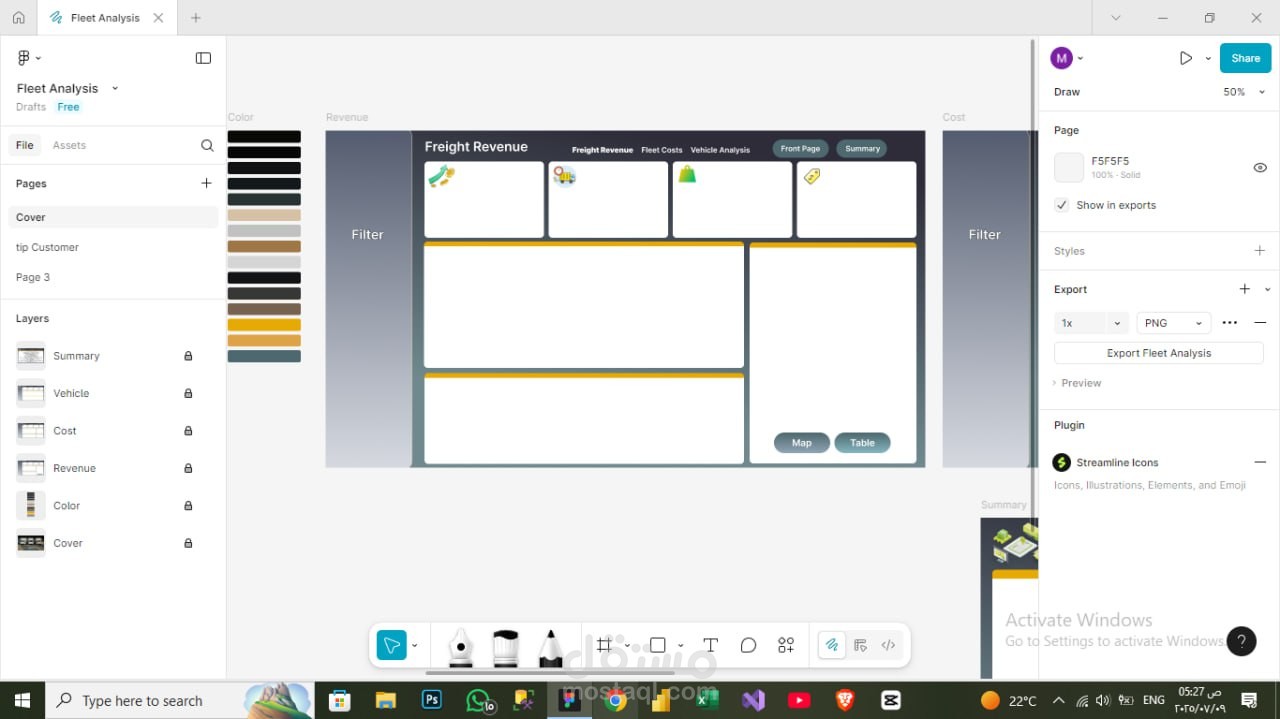
Task: Open the export scale 1x dropdown
Action: coord(1092,323)
